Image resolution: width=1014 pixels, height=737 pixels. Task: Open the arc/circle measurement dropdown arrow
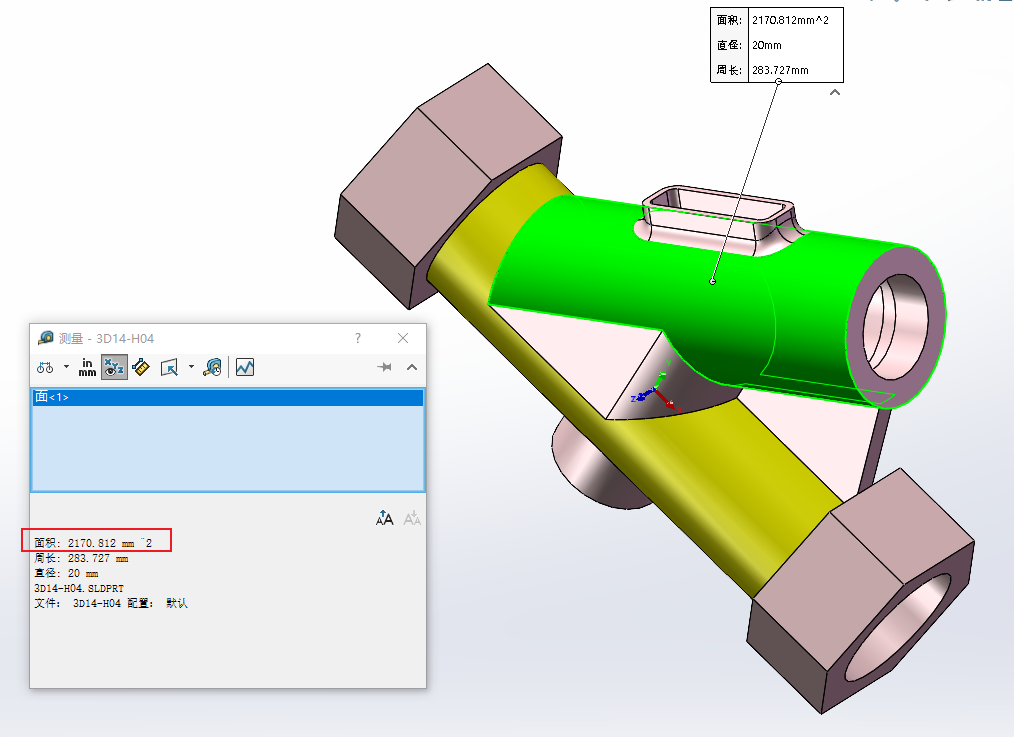[x=65, y=367]
